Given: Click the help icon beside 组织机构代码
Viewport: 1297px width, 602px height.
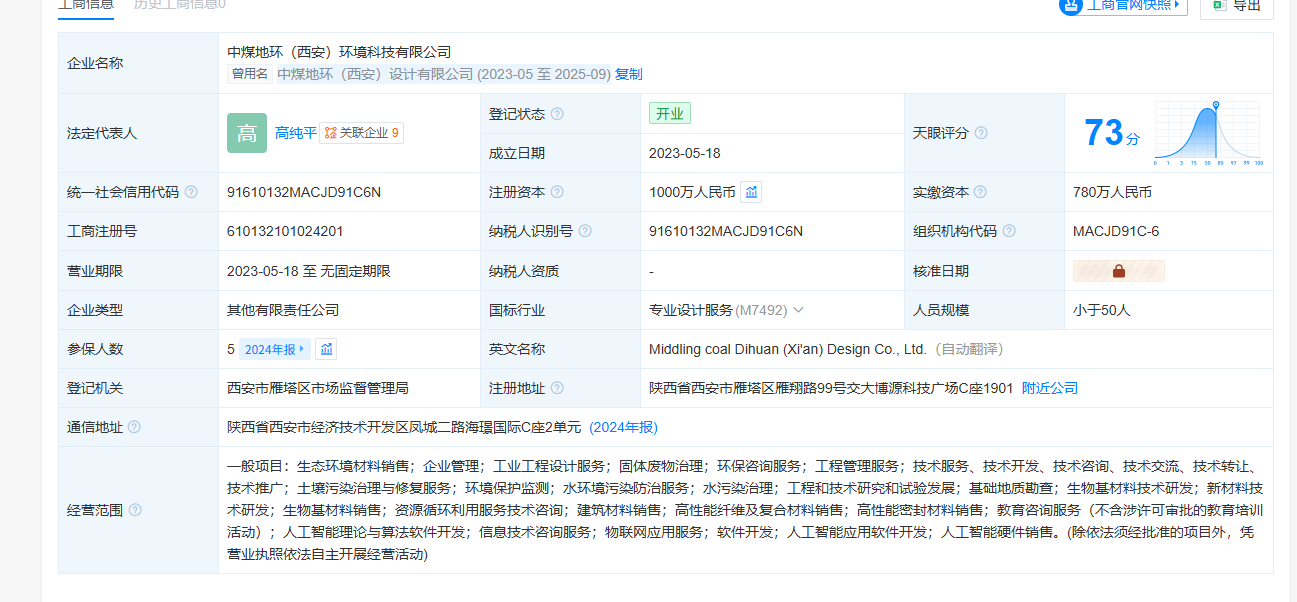Looking at the screenshot, I should tap(1009, 231).
